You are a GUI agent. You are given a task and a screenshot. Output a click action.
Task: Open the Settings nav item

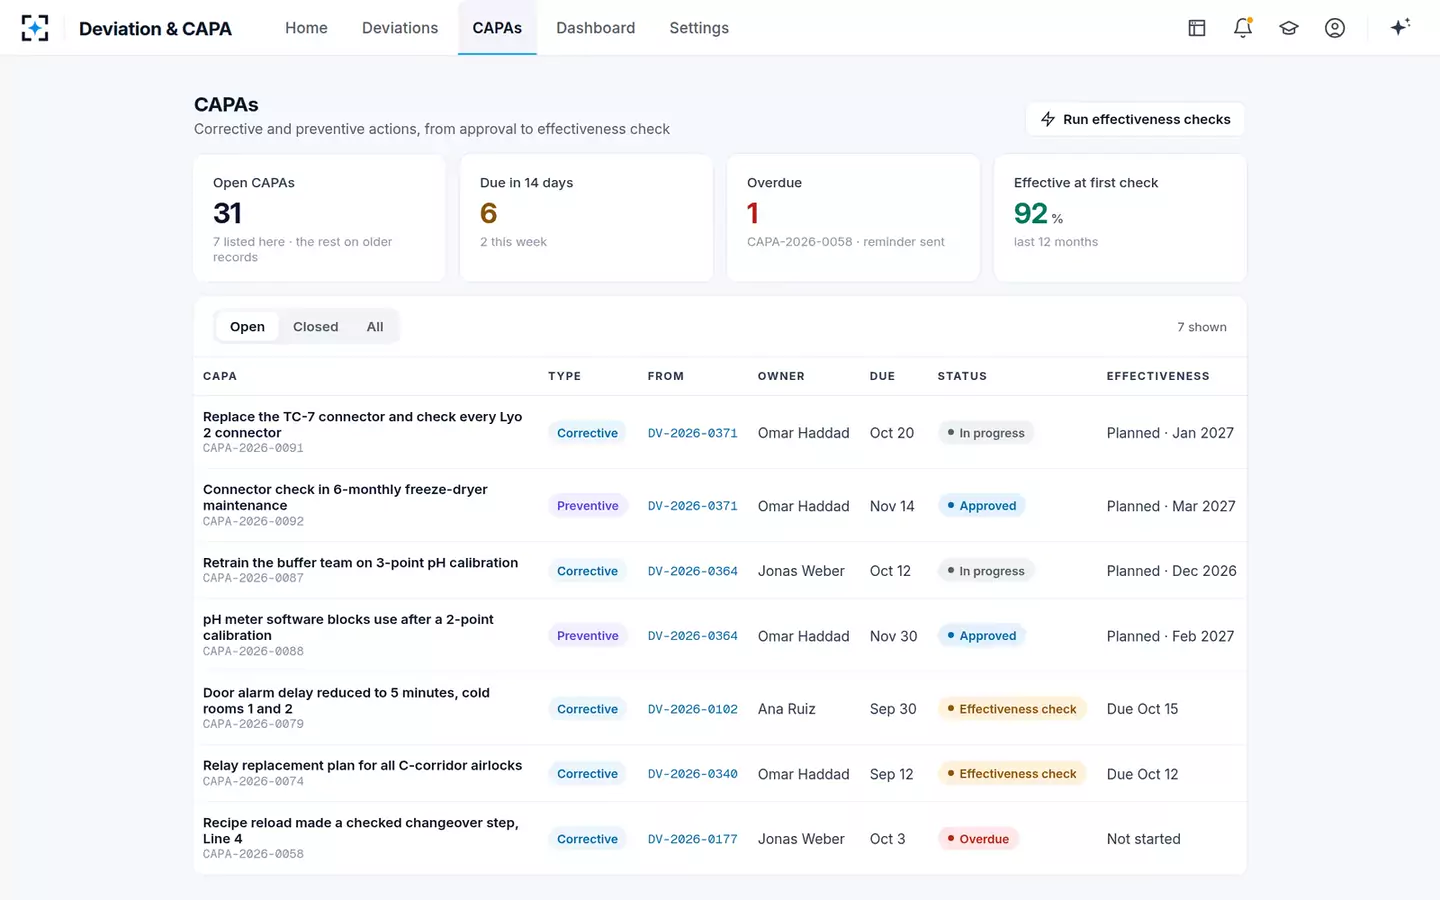click(699, 28)
